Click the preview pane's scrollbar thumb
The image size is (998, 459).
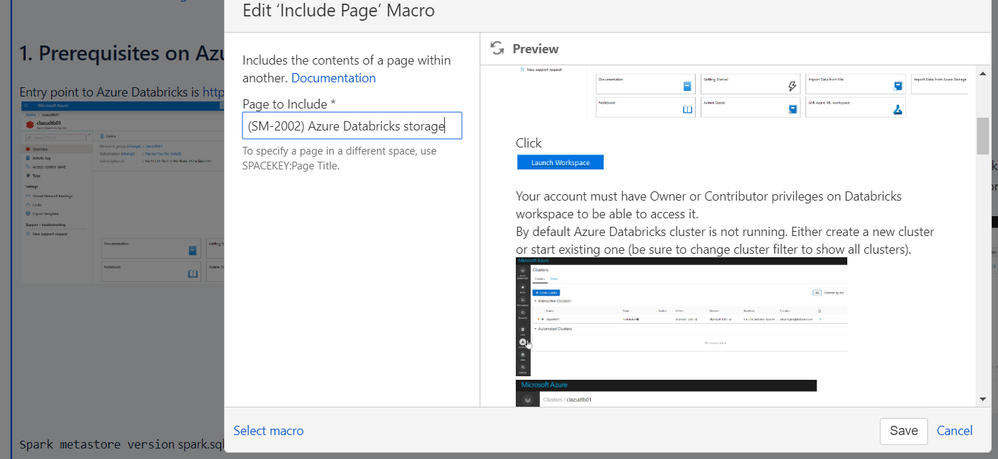tap(983, 136)
